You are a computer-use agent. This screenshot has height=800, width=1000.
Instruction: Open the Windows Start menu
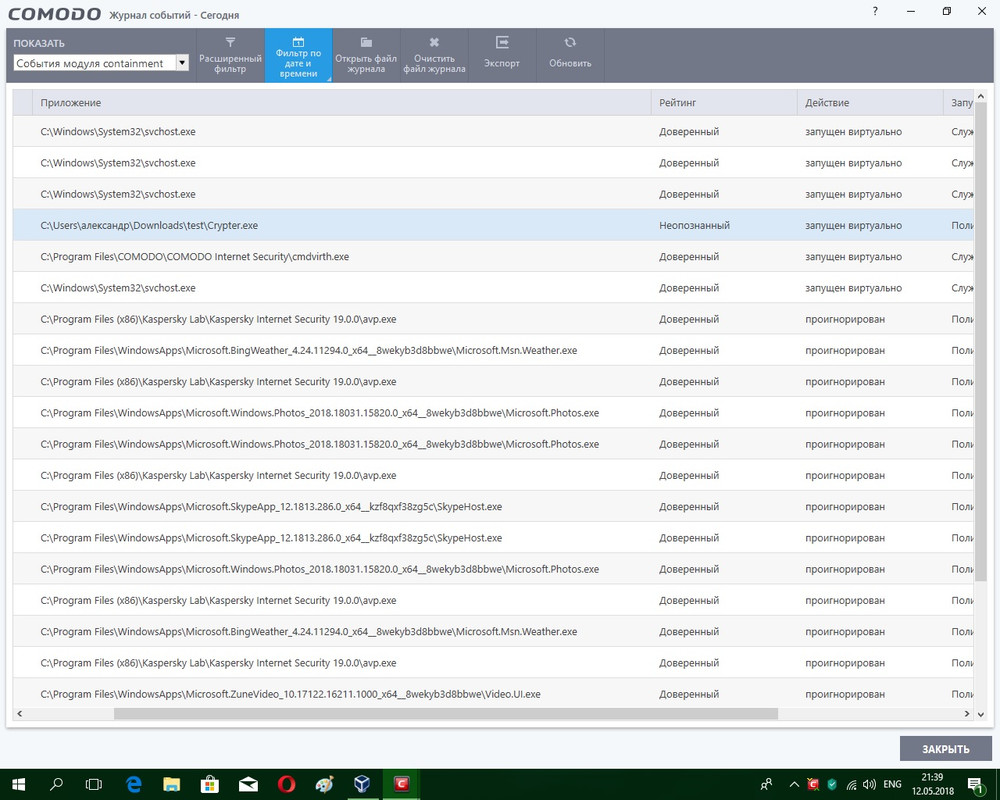18,784
